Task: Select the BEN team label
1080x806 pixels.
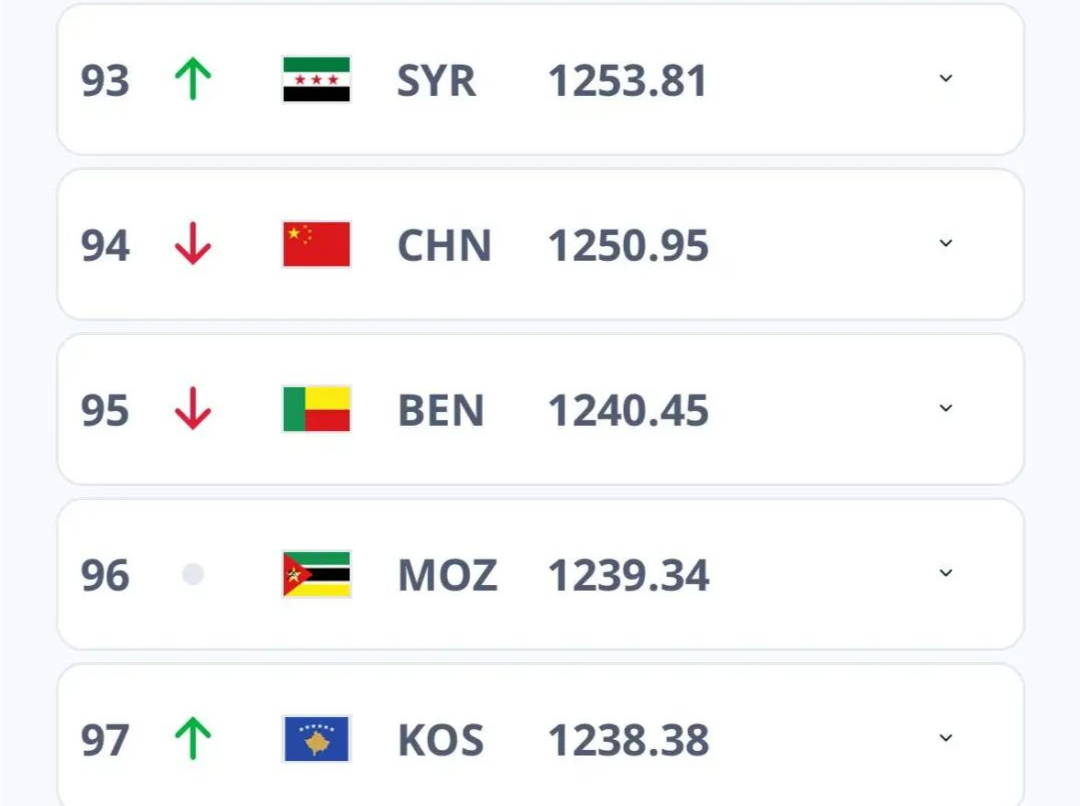Action: (441, 411)
